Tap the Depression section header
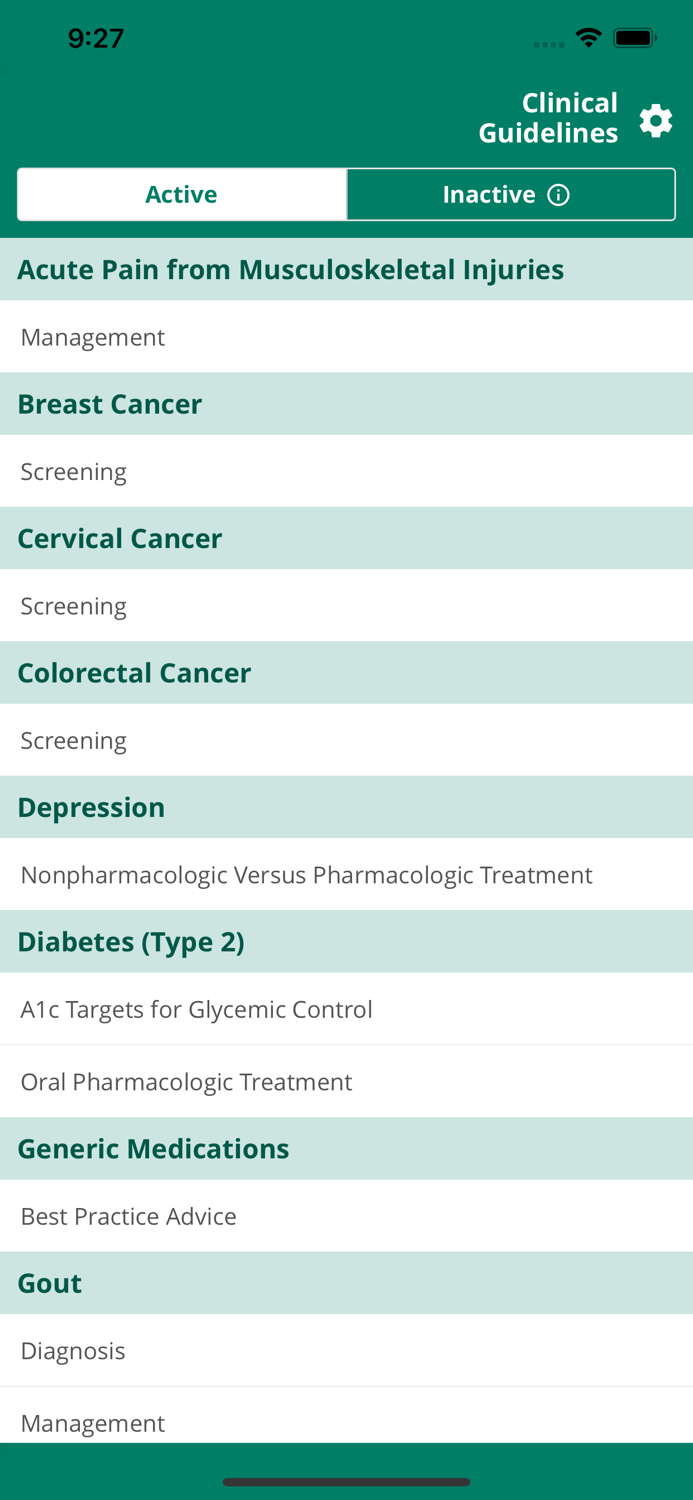This screenshot has height=1500, width=693. tap(91, 807)
